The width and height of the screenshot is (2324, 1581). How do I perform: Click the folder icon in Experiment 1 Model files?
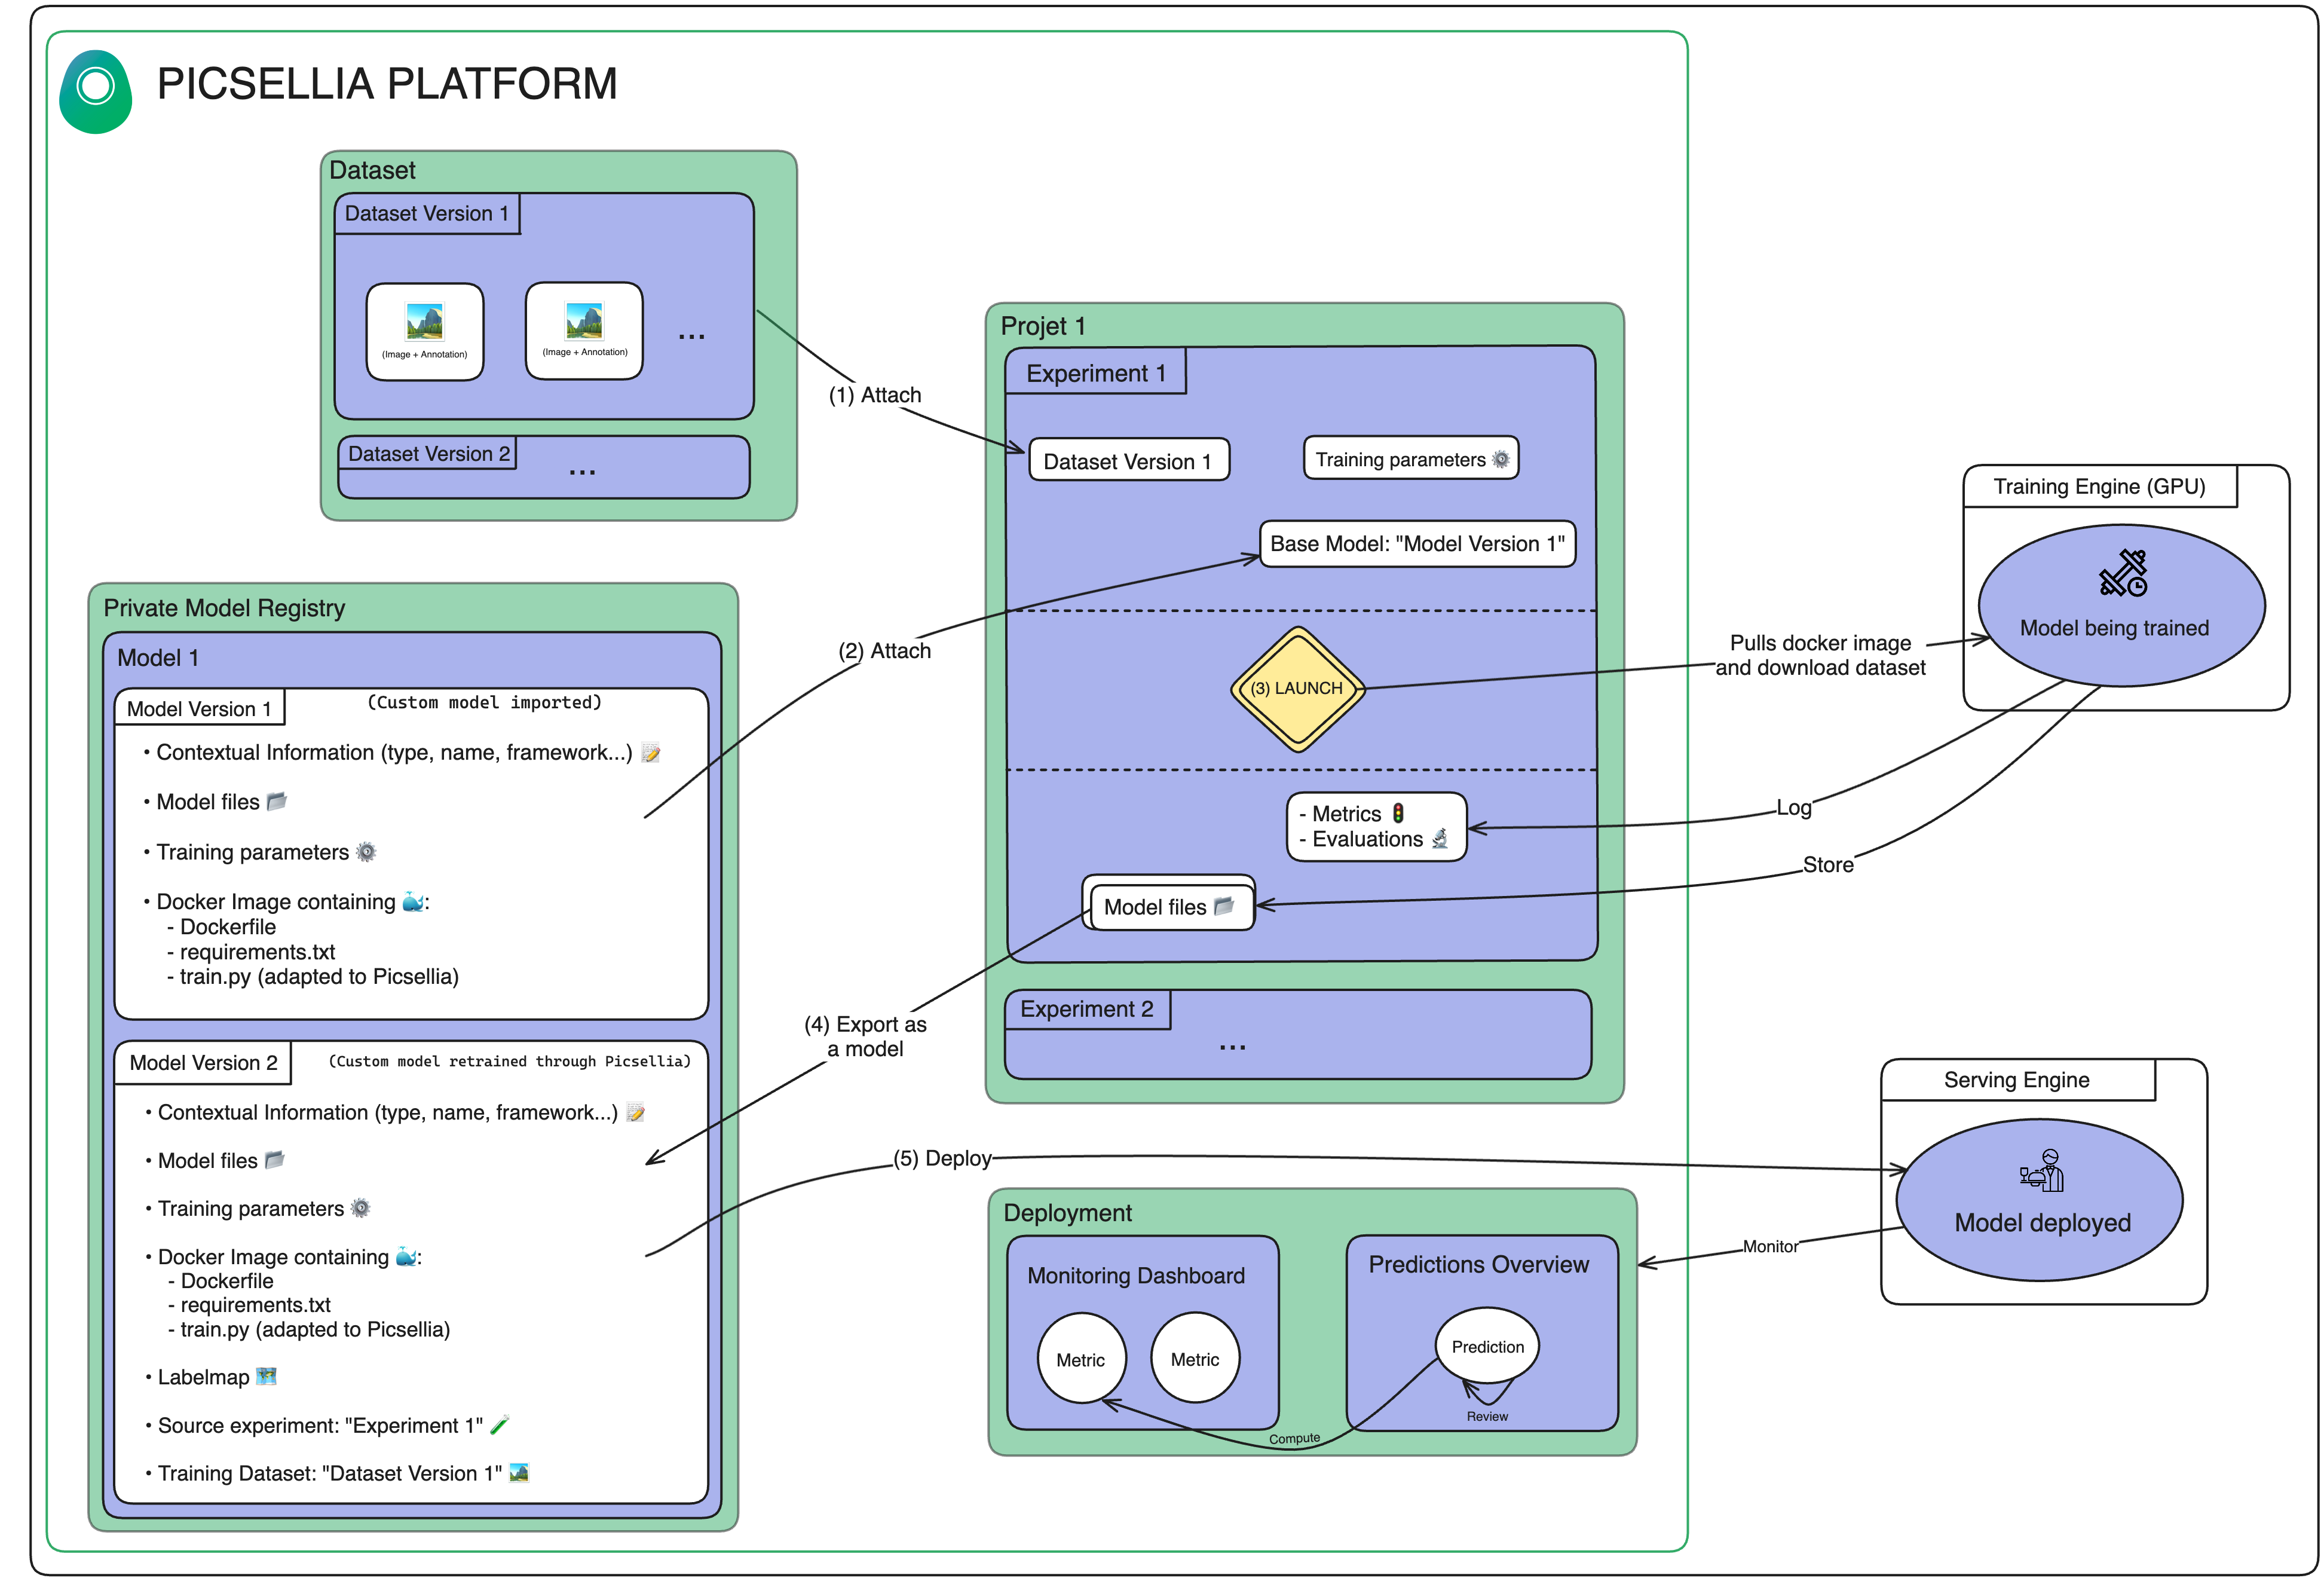pos(1224,906)
